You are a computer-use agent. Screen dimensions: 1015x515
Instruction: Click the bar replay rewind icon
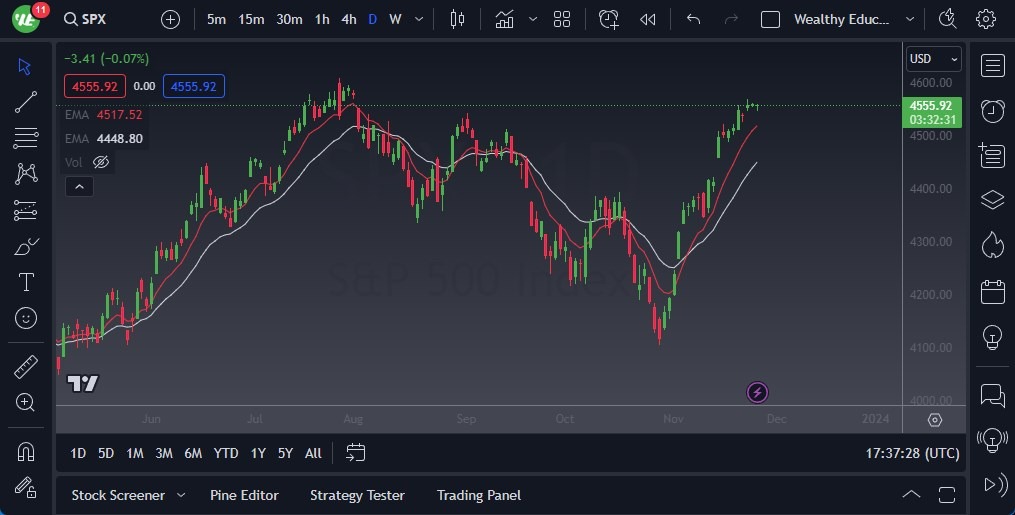click(x=648, y=19)
